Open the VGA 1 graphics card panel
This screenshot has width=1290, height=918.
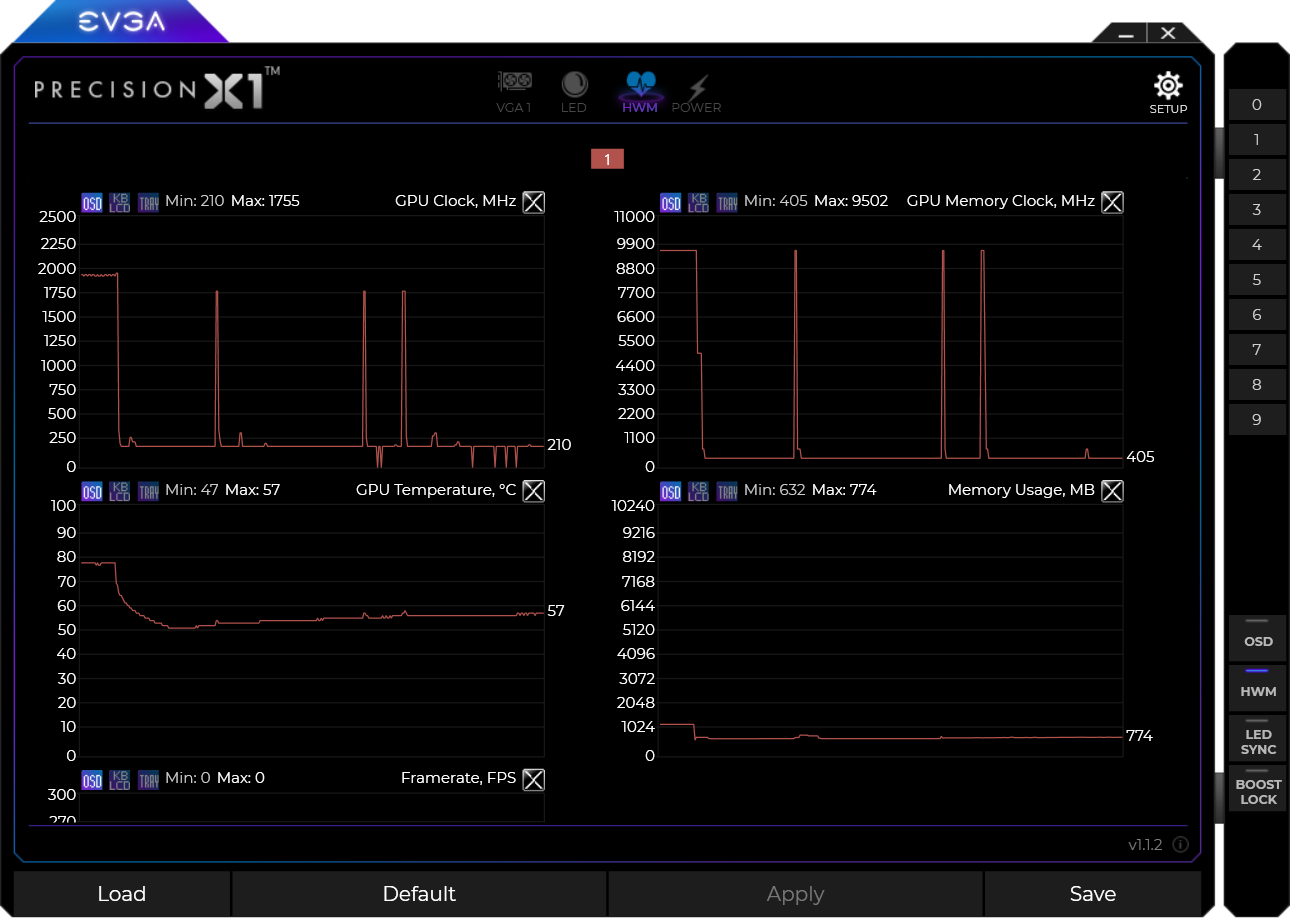point(514,91)
